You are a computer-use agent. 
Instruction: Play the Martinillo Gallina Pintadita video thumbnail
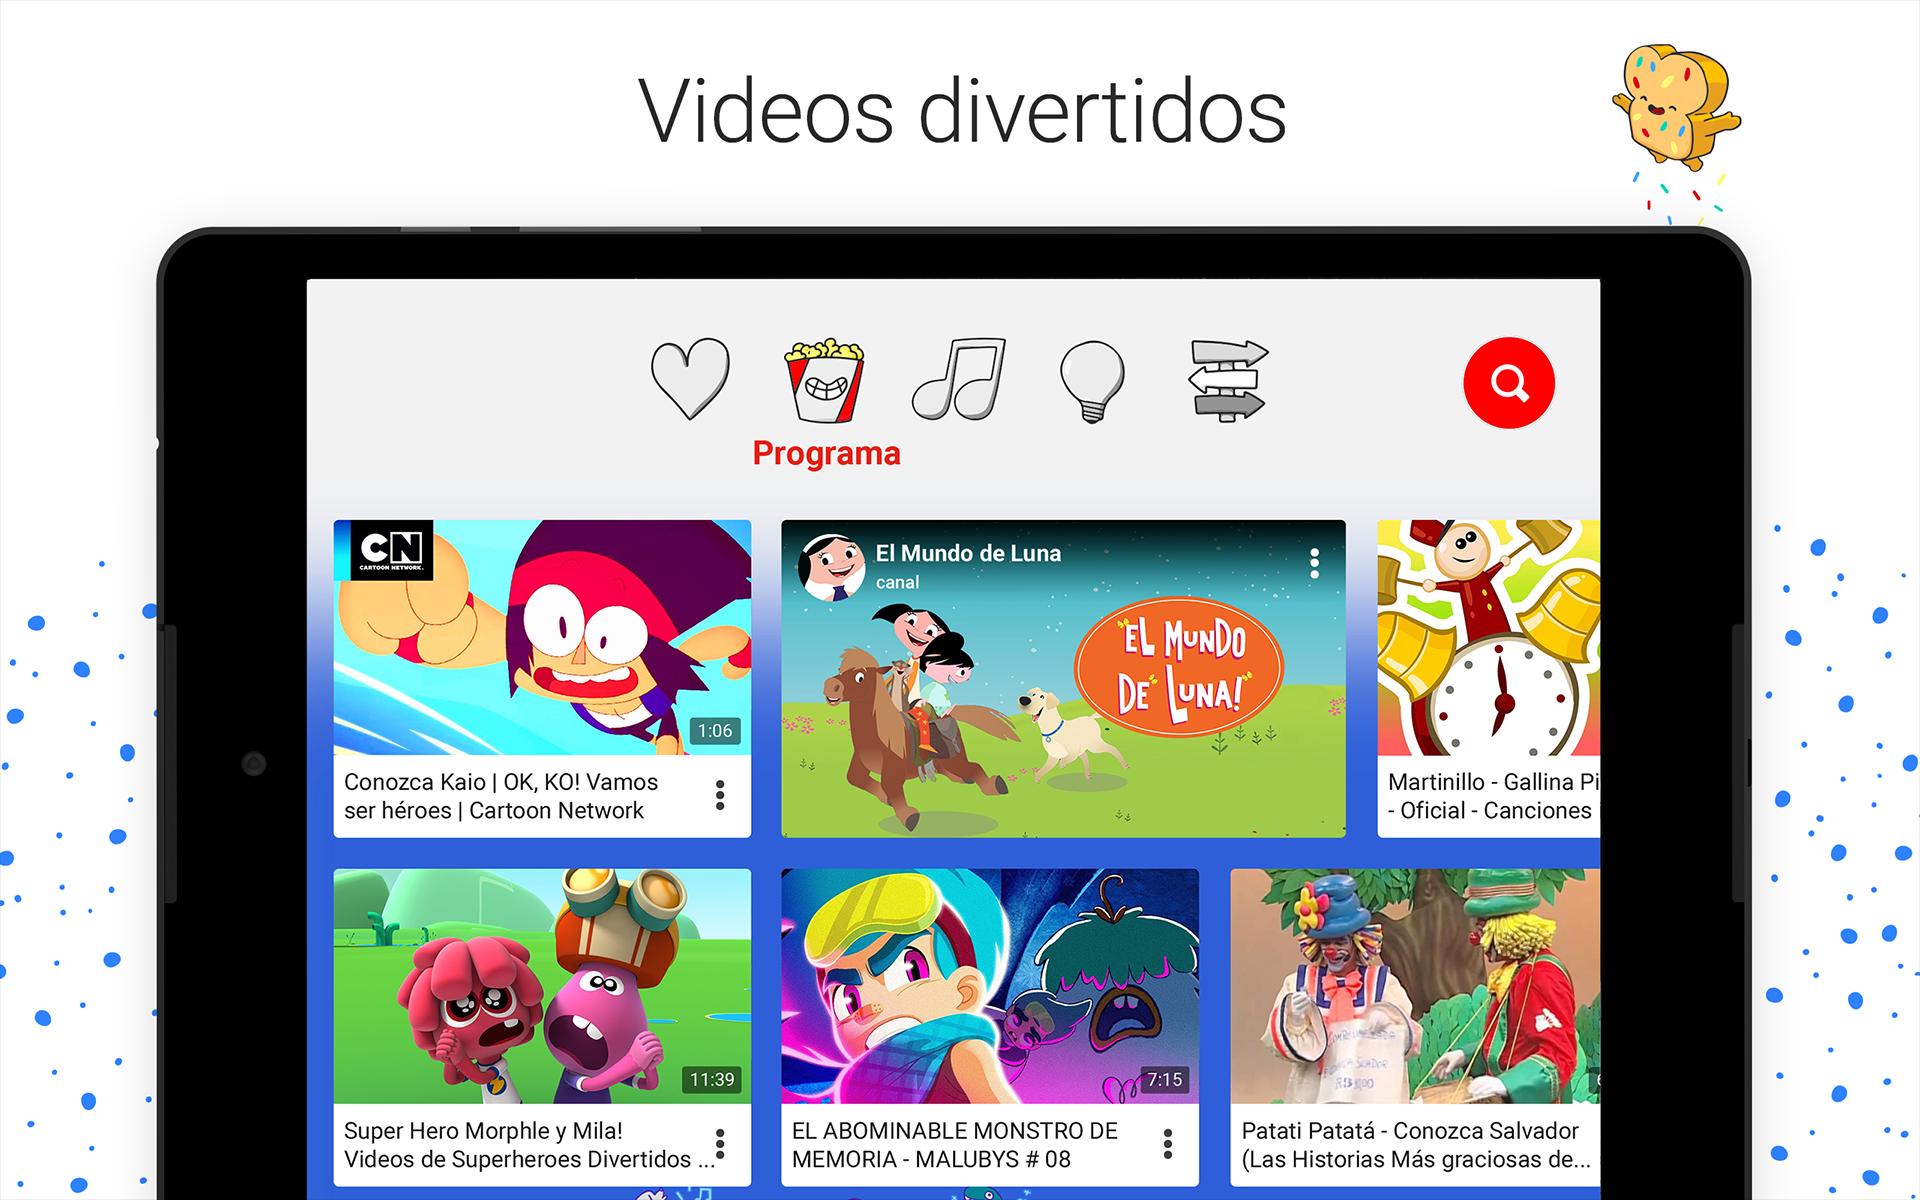point(1488,637)
